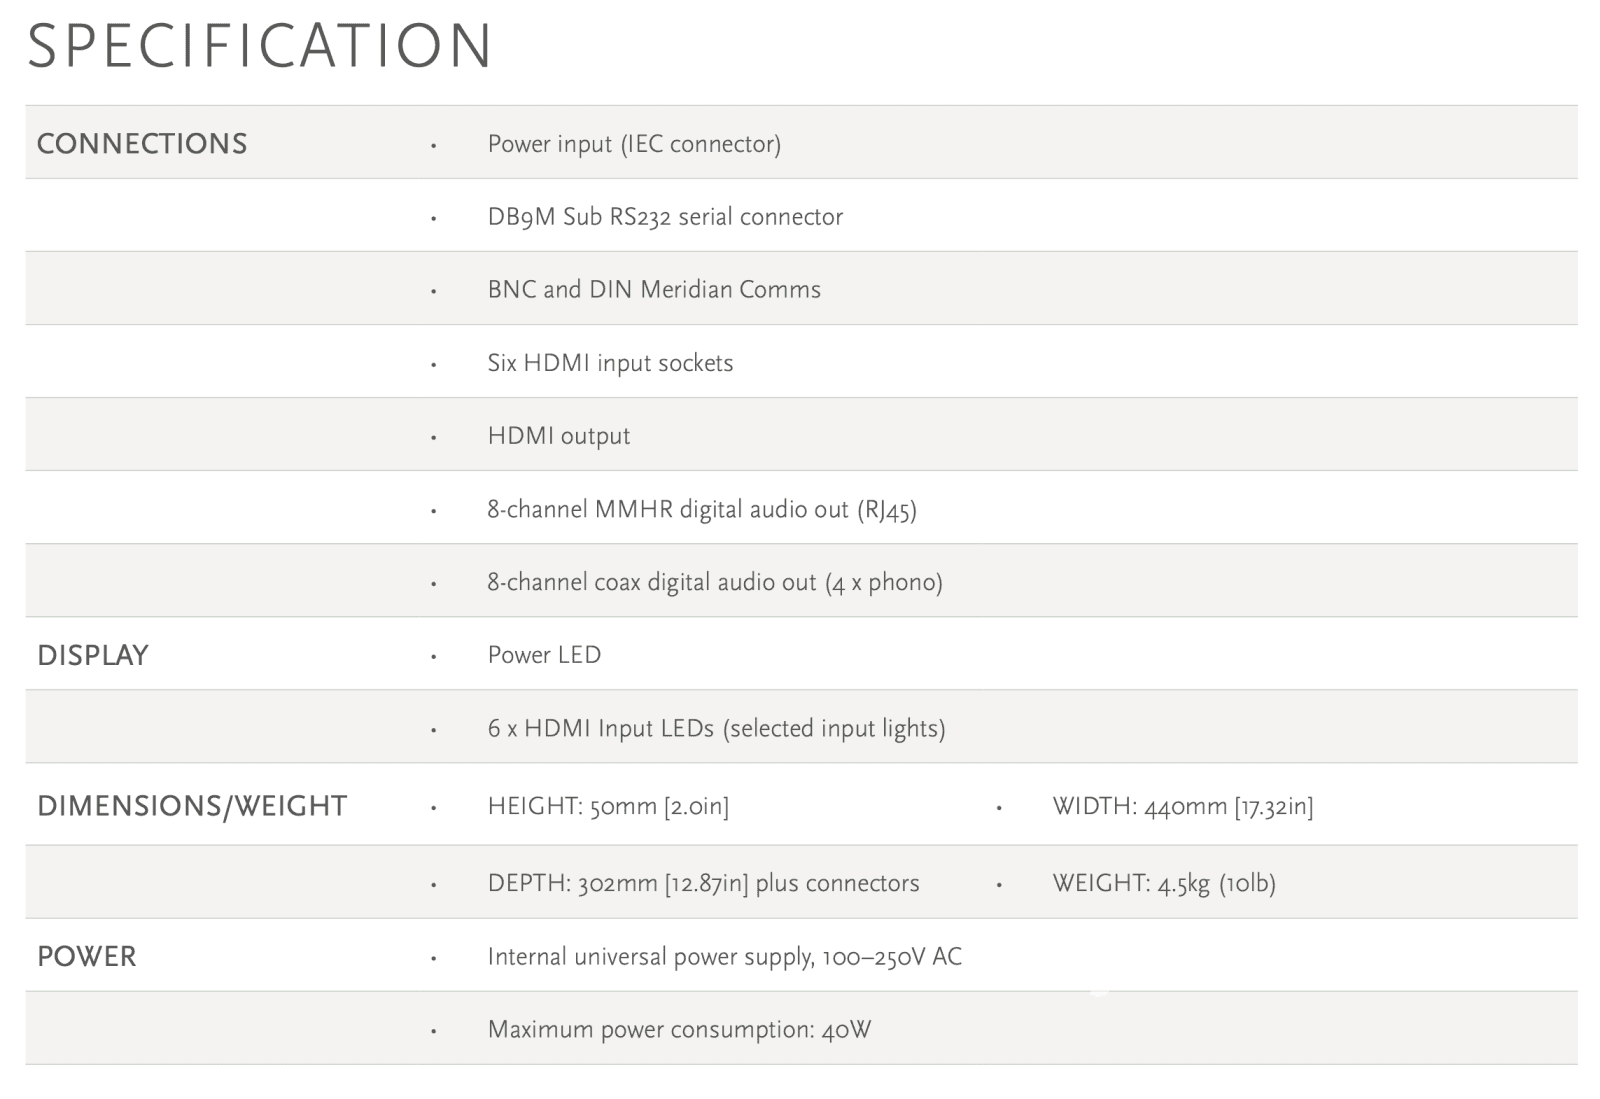The width and height of the screenshot is (1600, 1099).
Task: Select the HEIGHT: 50mm dimension
Action: pos(608,806)
